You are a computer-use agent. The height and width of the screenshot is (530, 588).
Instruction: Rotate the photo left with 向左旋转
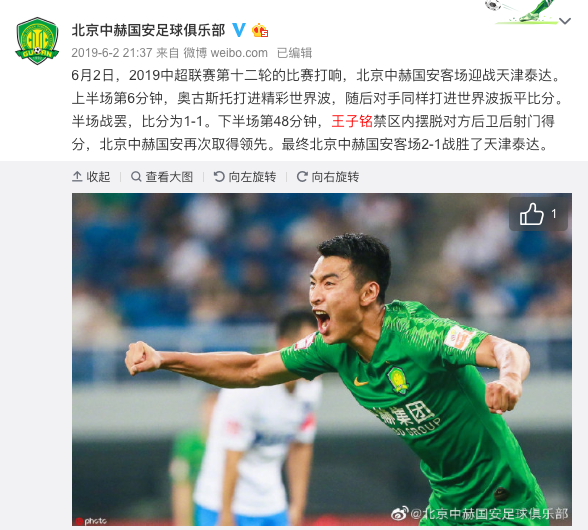click(244, 176)
